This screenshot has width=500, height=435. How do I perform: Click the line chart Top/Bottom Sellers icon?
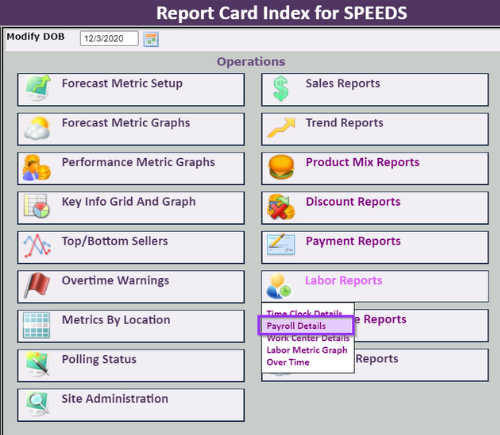(37, 246)
